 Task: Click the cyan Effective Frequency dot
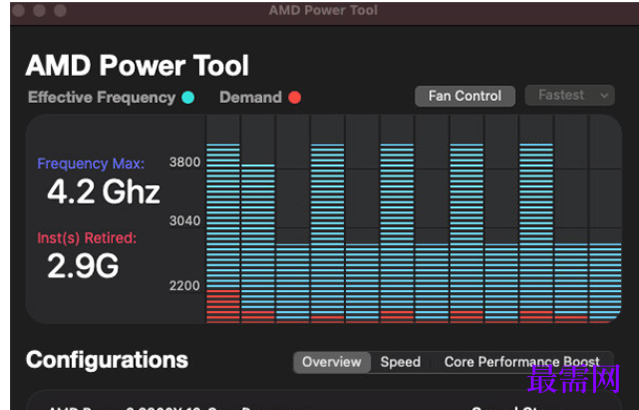[188, 97]
